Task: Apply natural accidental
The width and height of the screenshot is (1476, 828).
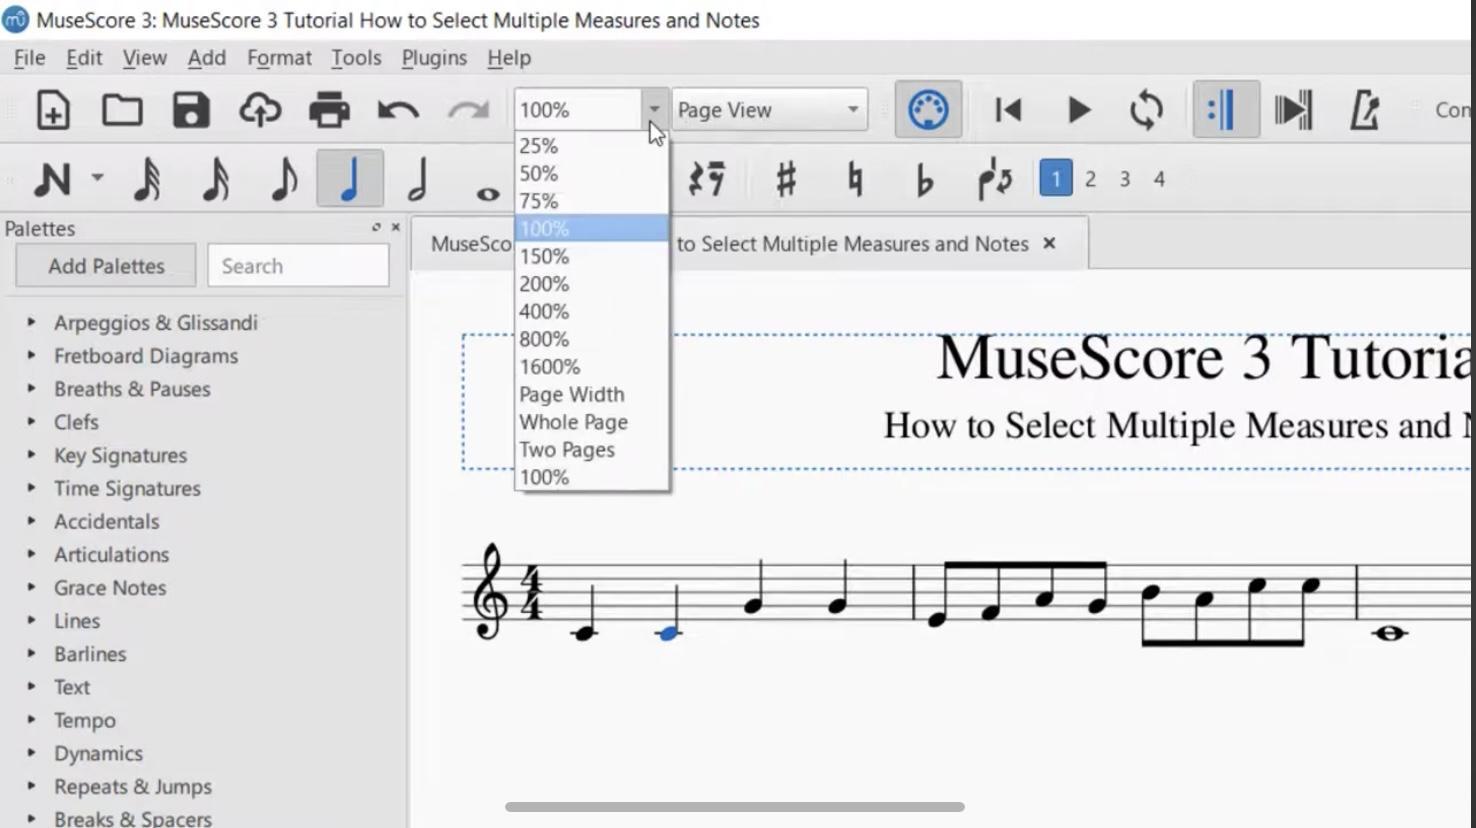Action: [x=855, y=179]
